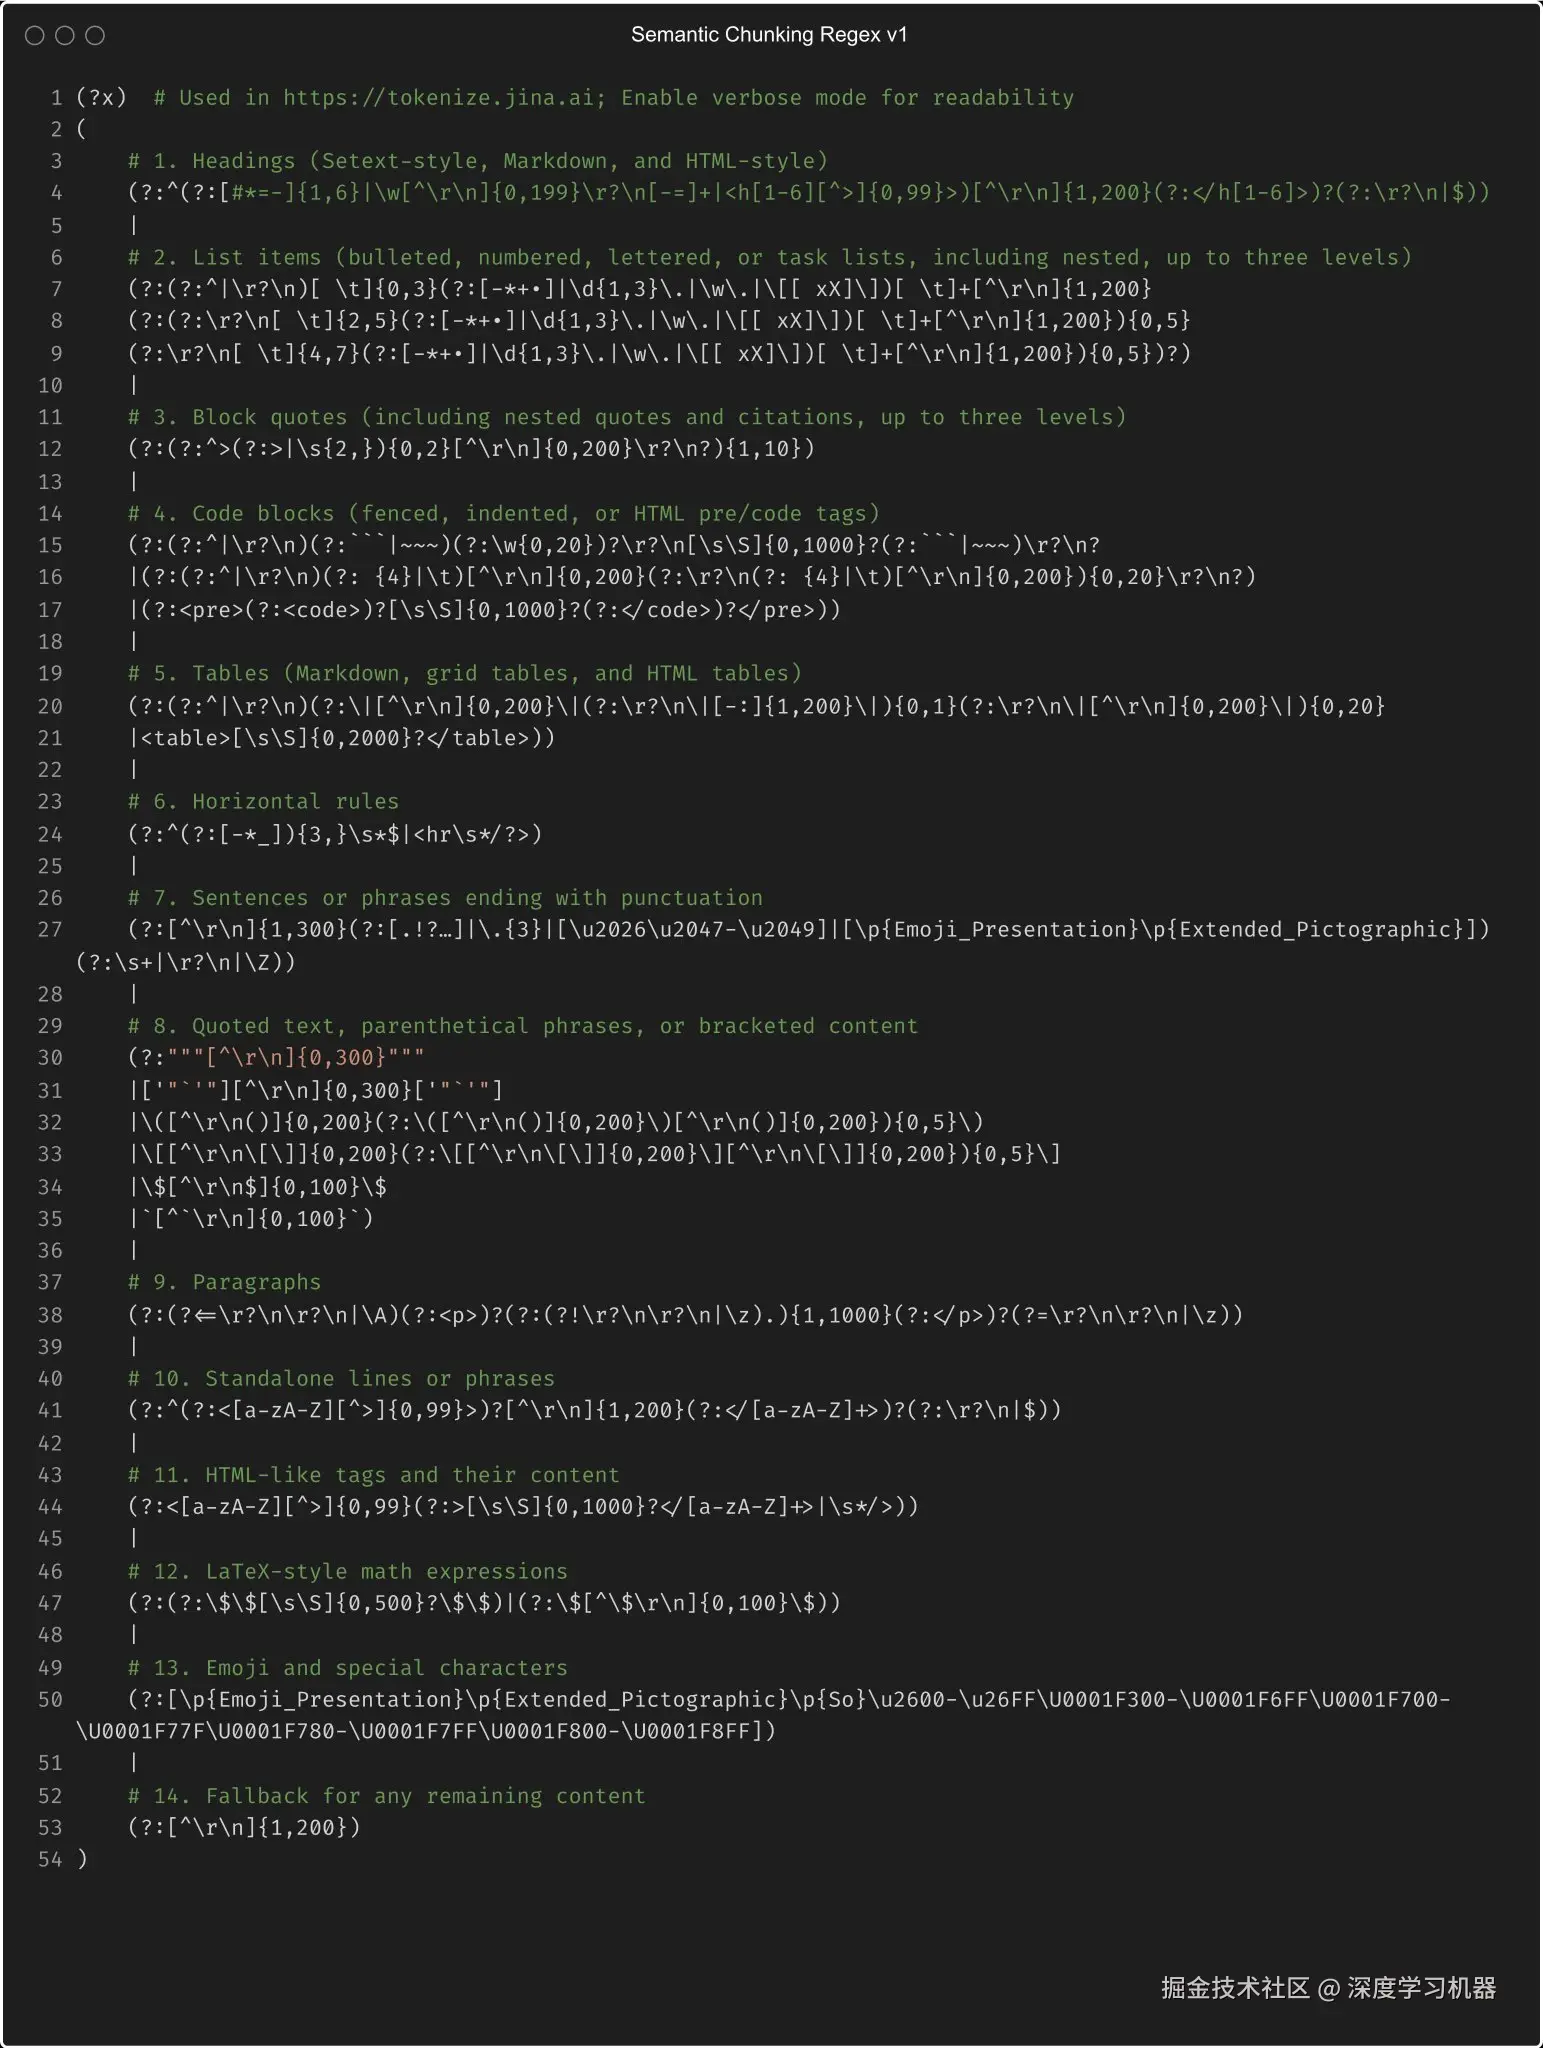Click the '12. LaTeX-style math expressions' comment
The image size is (1543, 2048).
point(348,1571)
